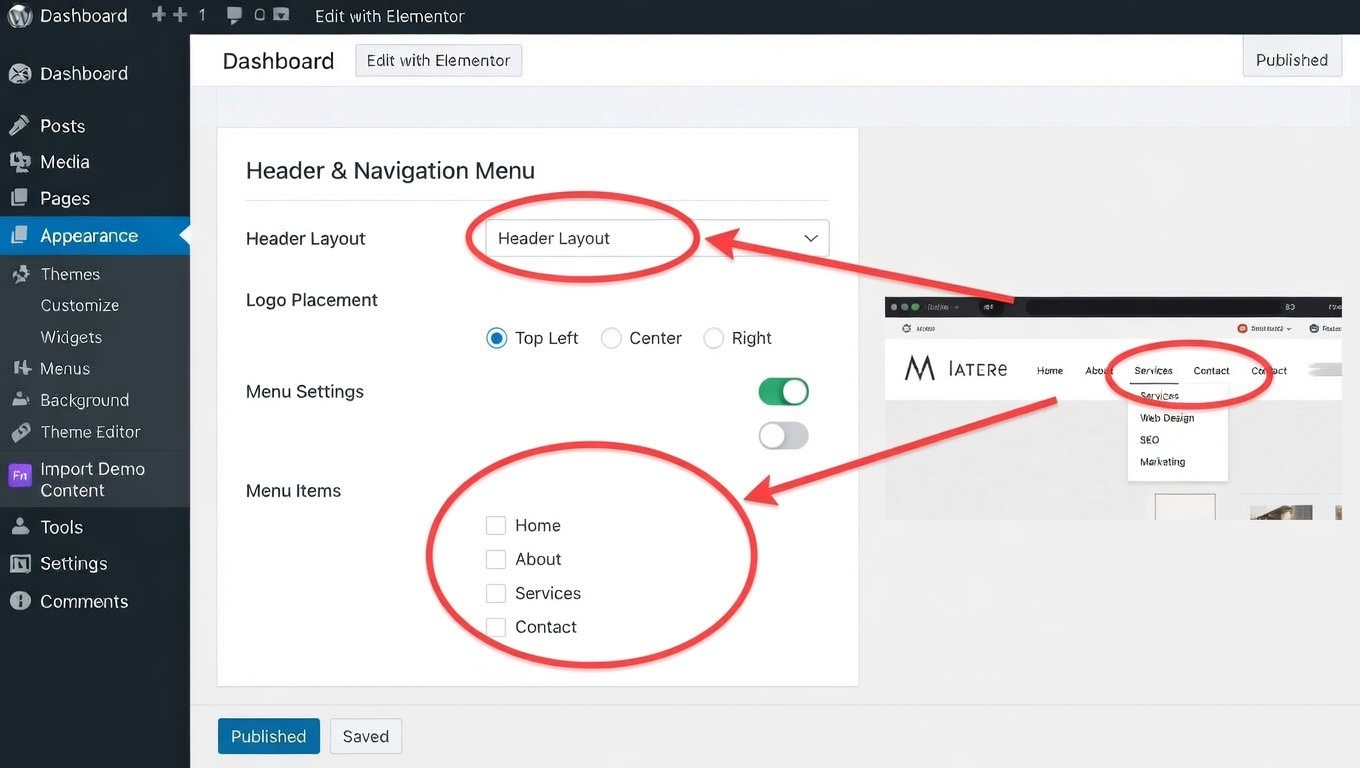Screen dimensions: 1360x768
Task: Open Tools via its sidebar icon
Action: (x=19, y=527)
